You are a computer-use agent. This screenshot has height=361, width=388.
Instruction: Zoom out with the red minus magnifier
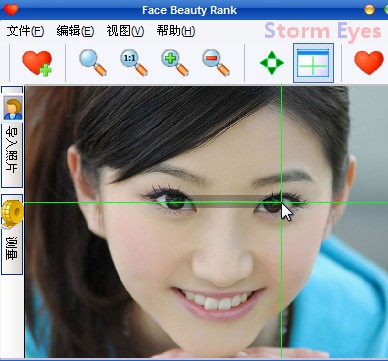pos(216,63)
